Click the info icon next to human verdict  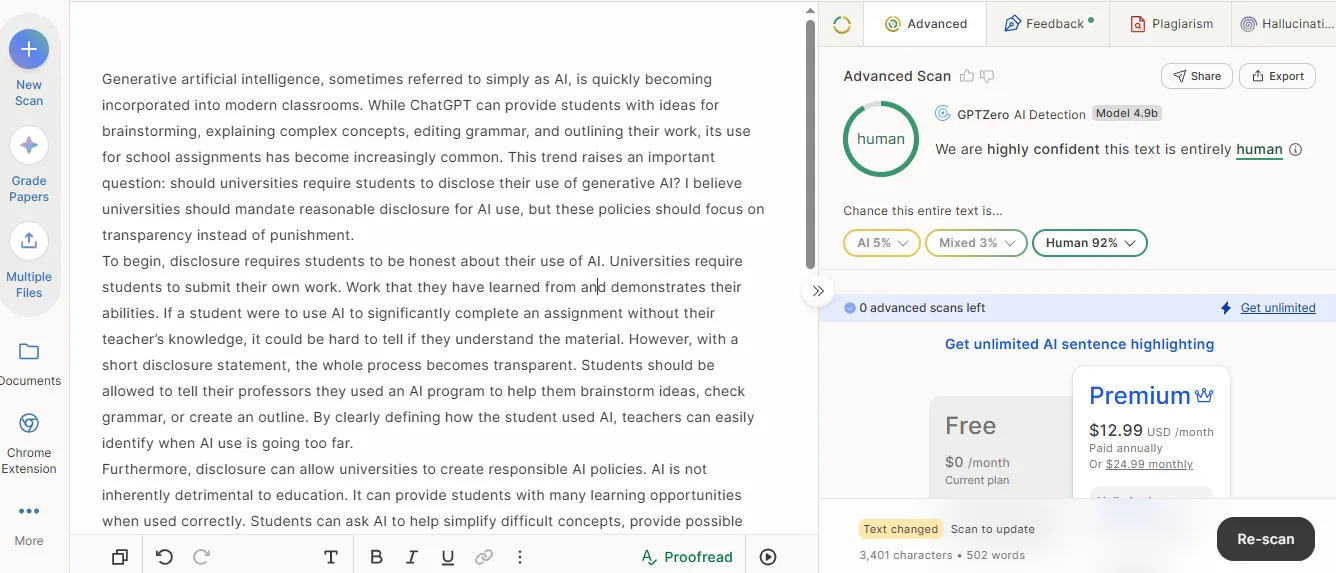pyautogui.click(x=1295, y=150)
